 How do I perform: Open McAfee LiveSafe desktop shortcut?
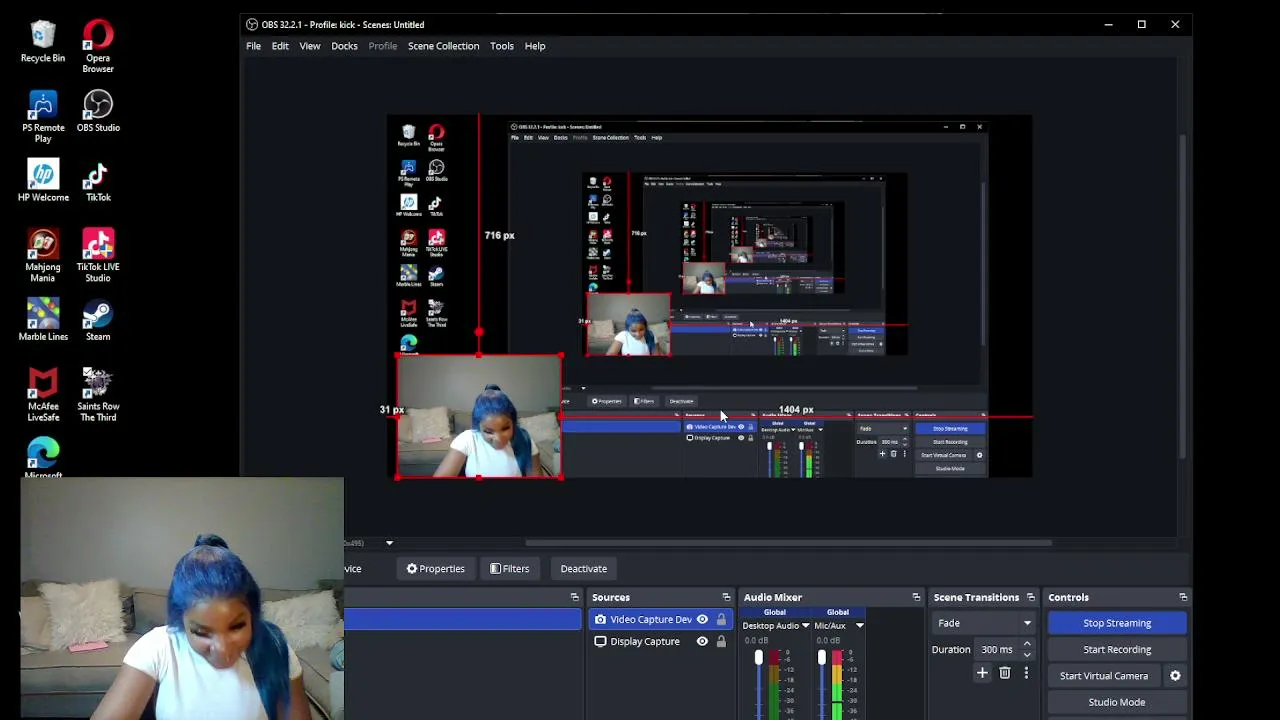pyautogui.click(x=43, y=395)
